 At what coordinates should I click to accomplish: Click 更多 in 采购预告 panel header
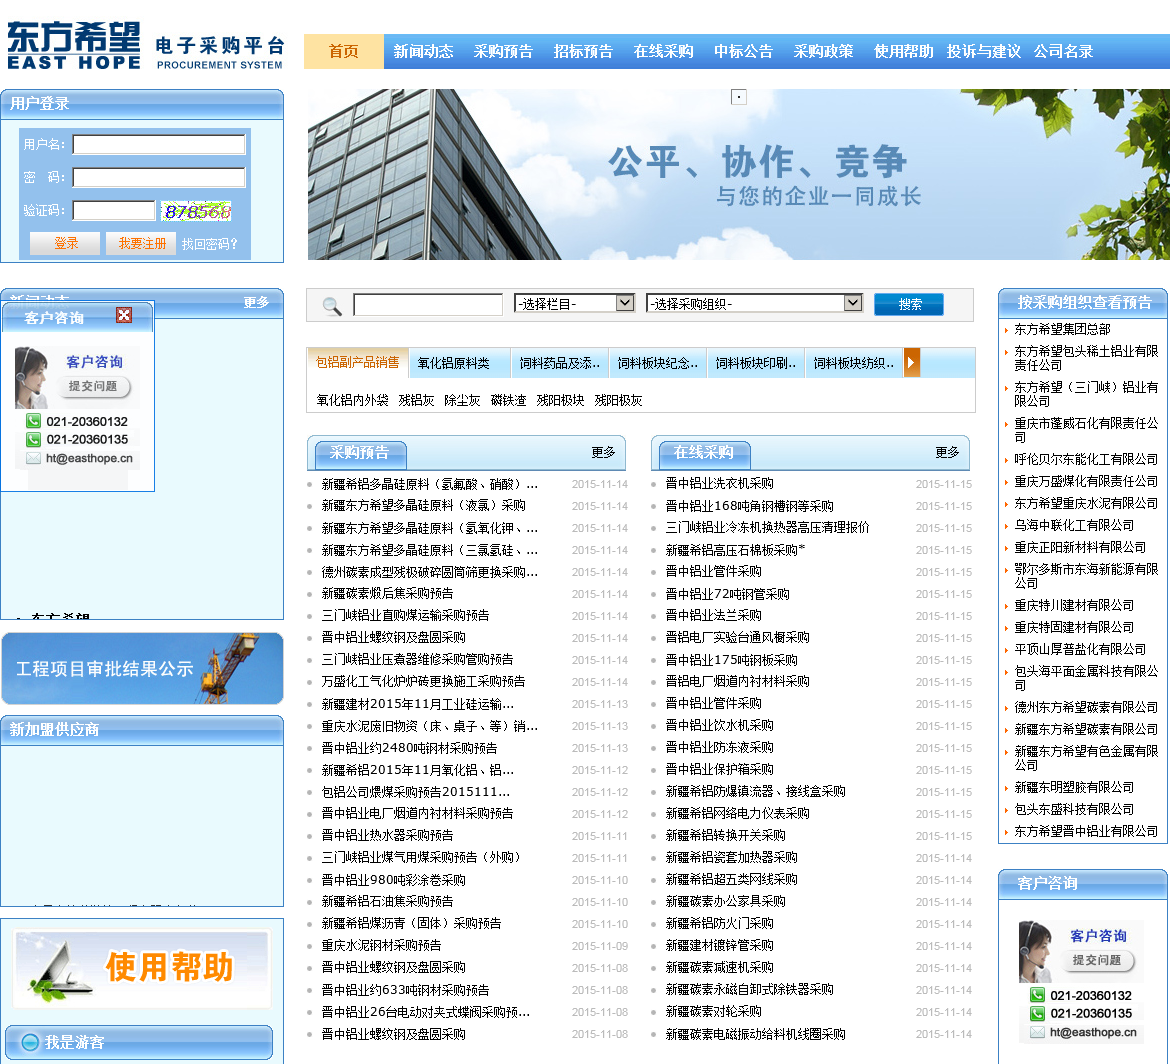pos(603,452)
